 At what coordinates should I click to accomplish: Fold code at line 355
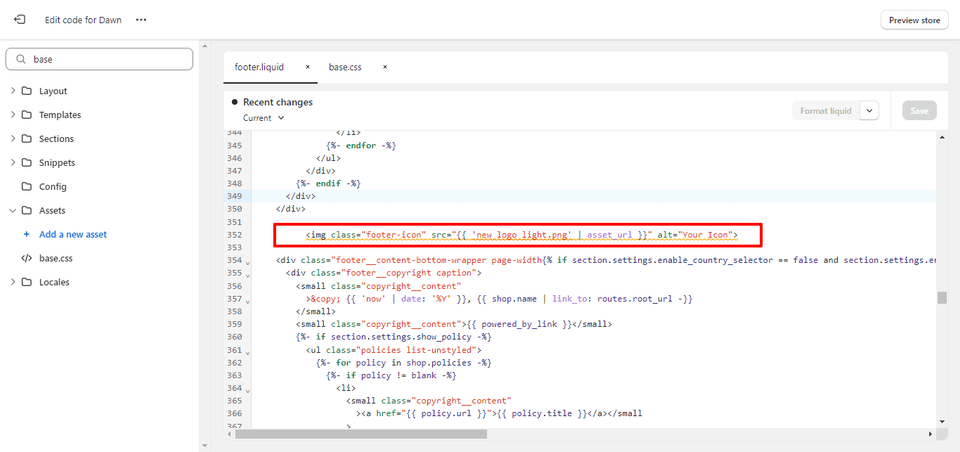[249, 274]
